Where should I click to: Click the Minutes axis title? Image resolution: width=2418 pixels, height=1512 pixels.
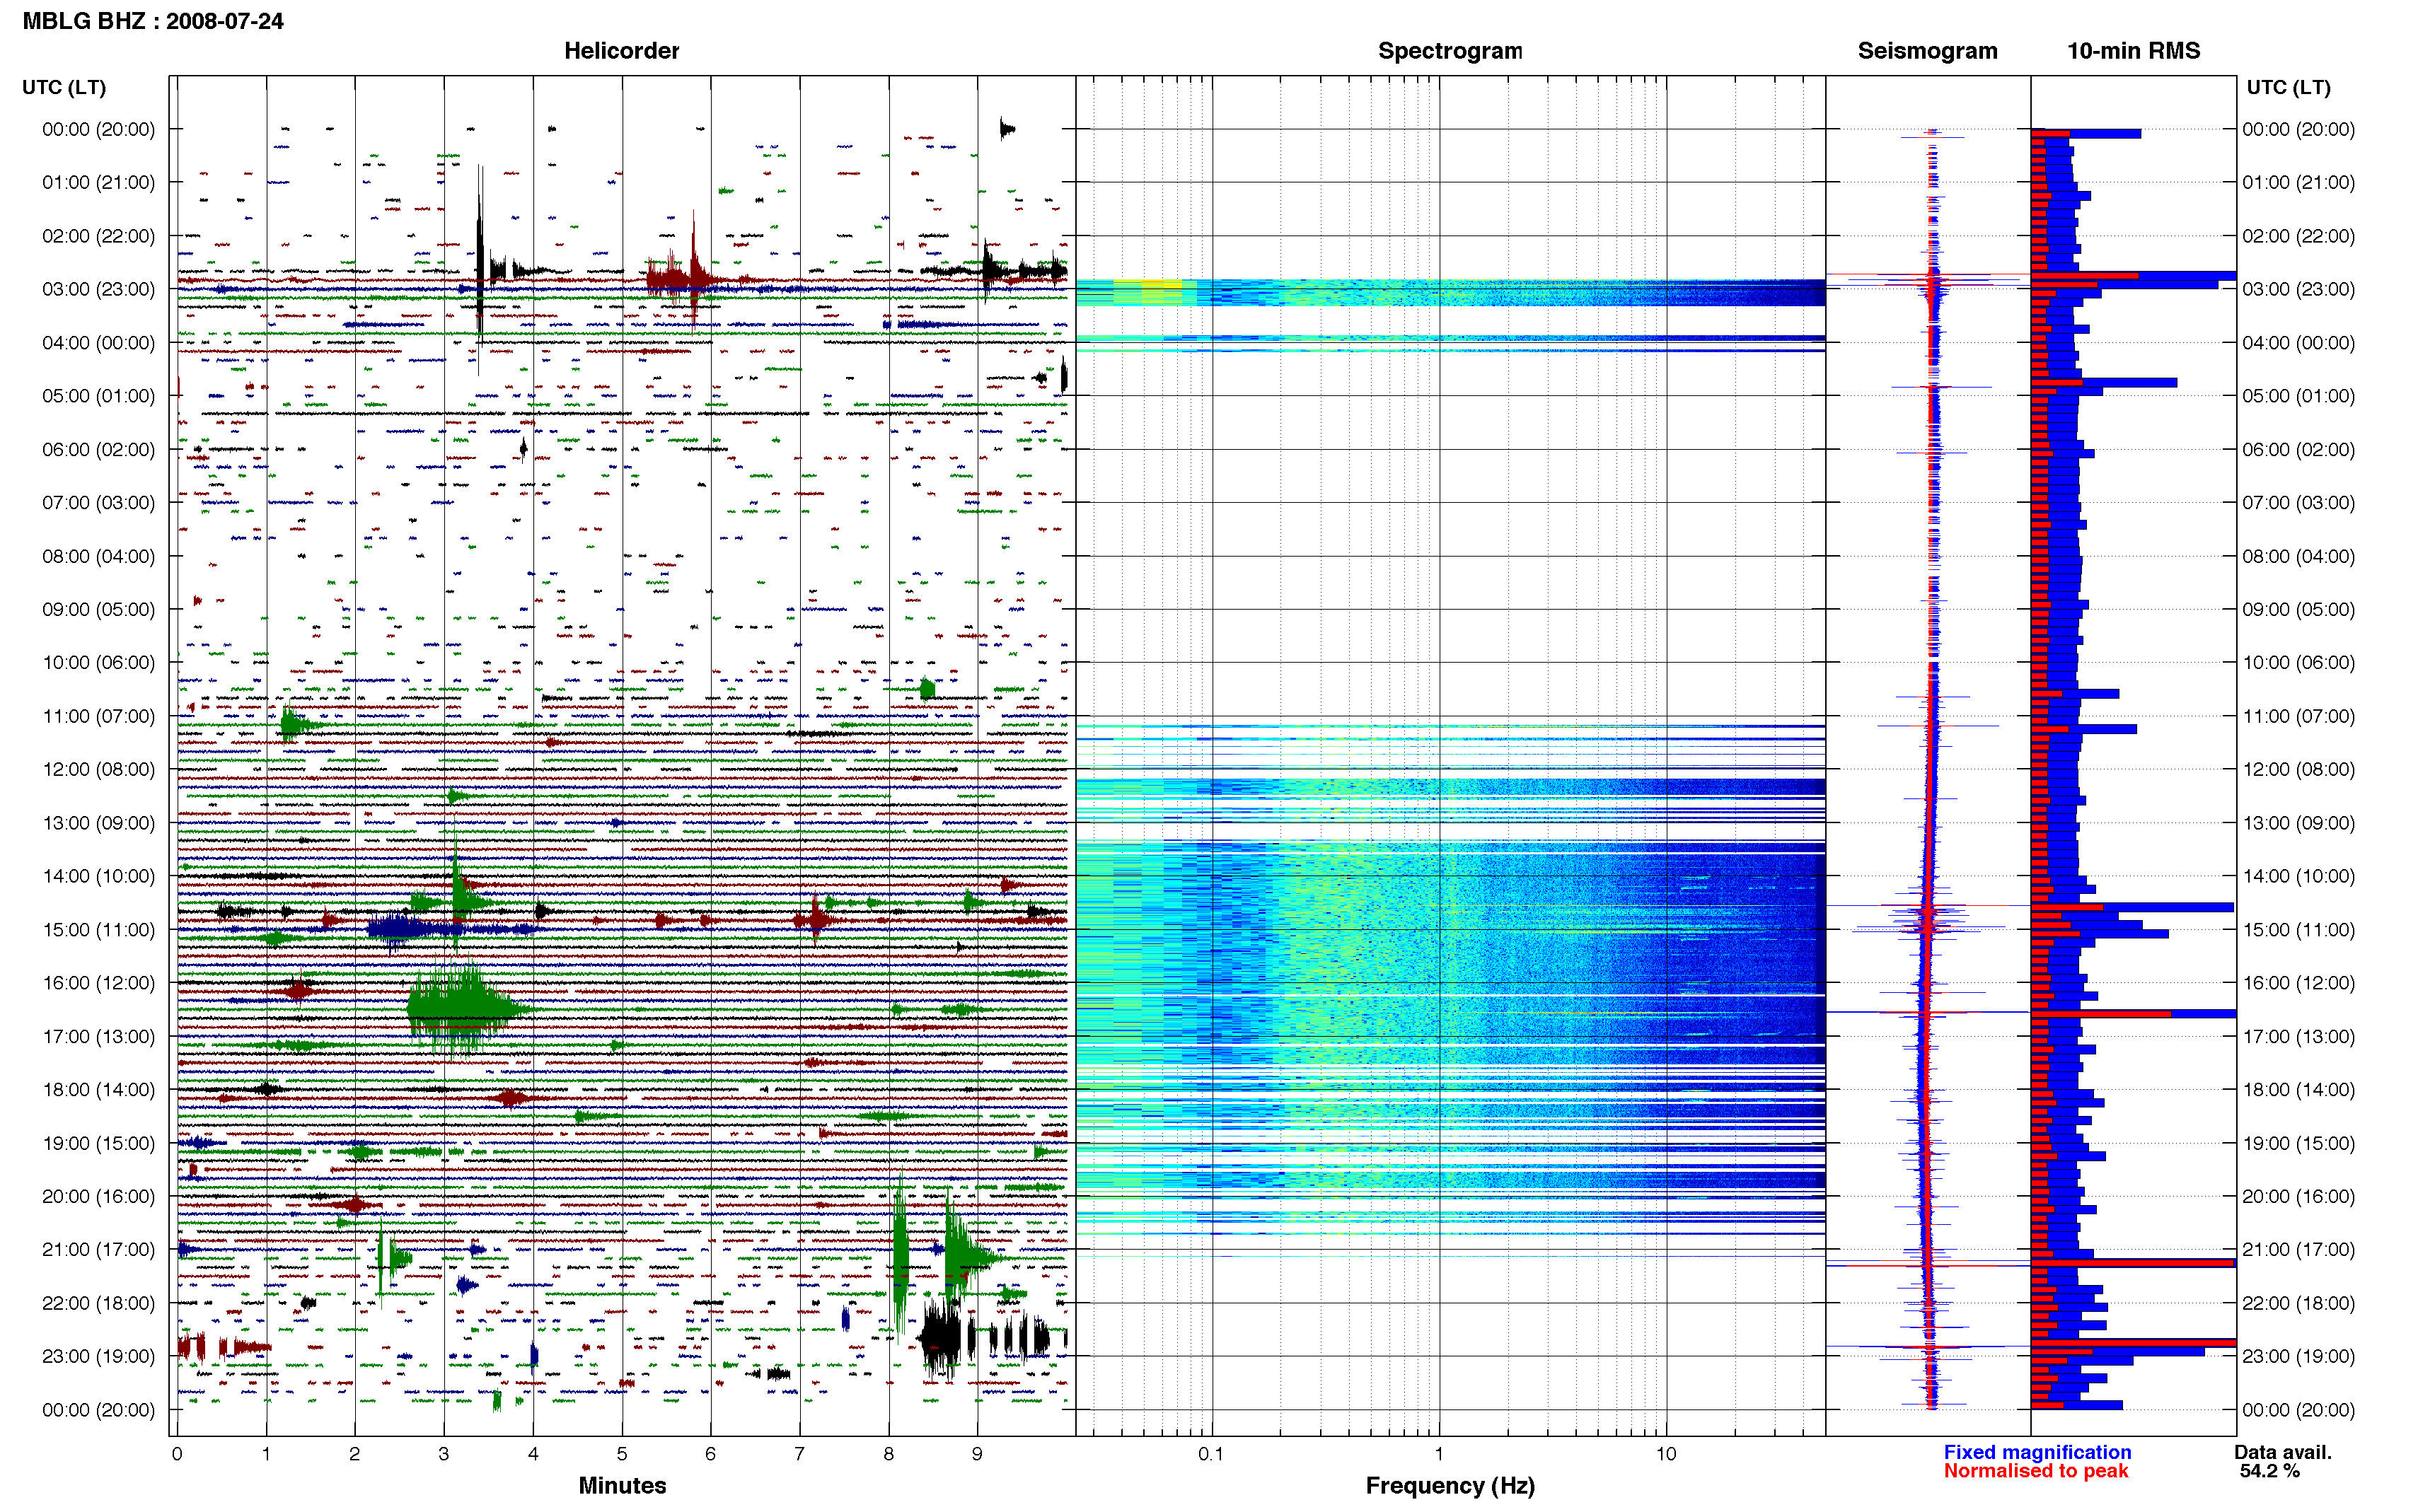pos(622,1485)
